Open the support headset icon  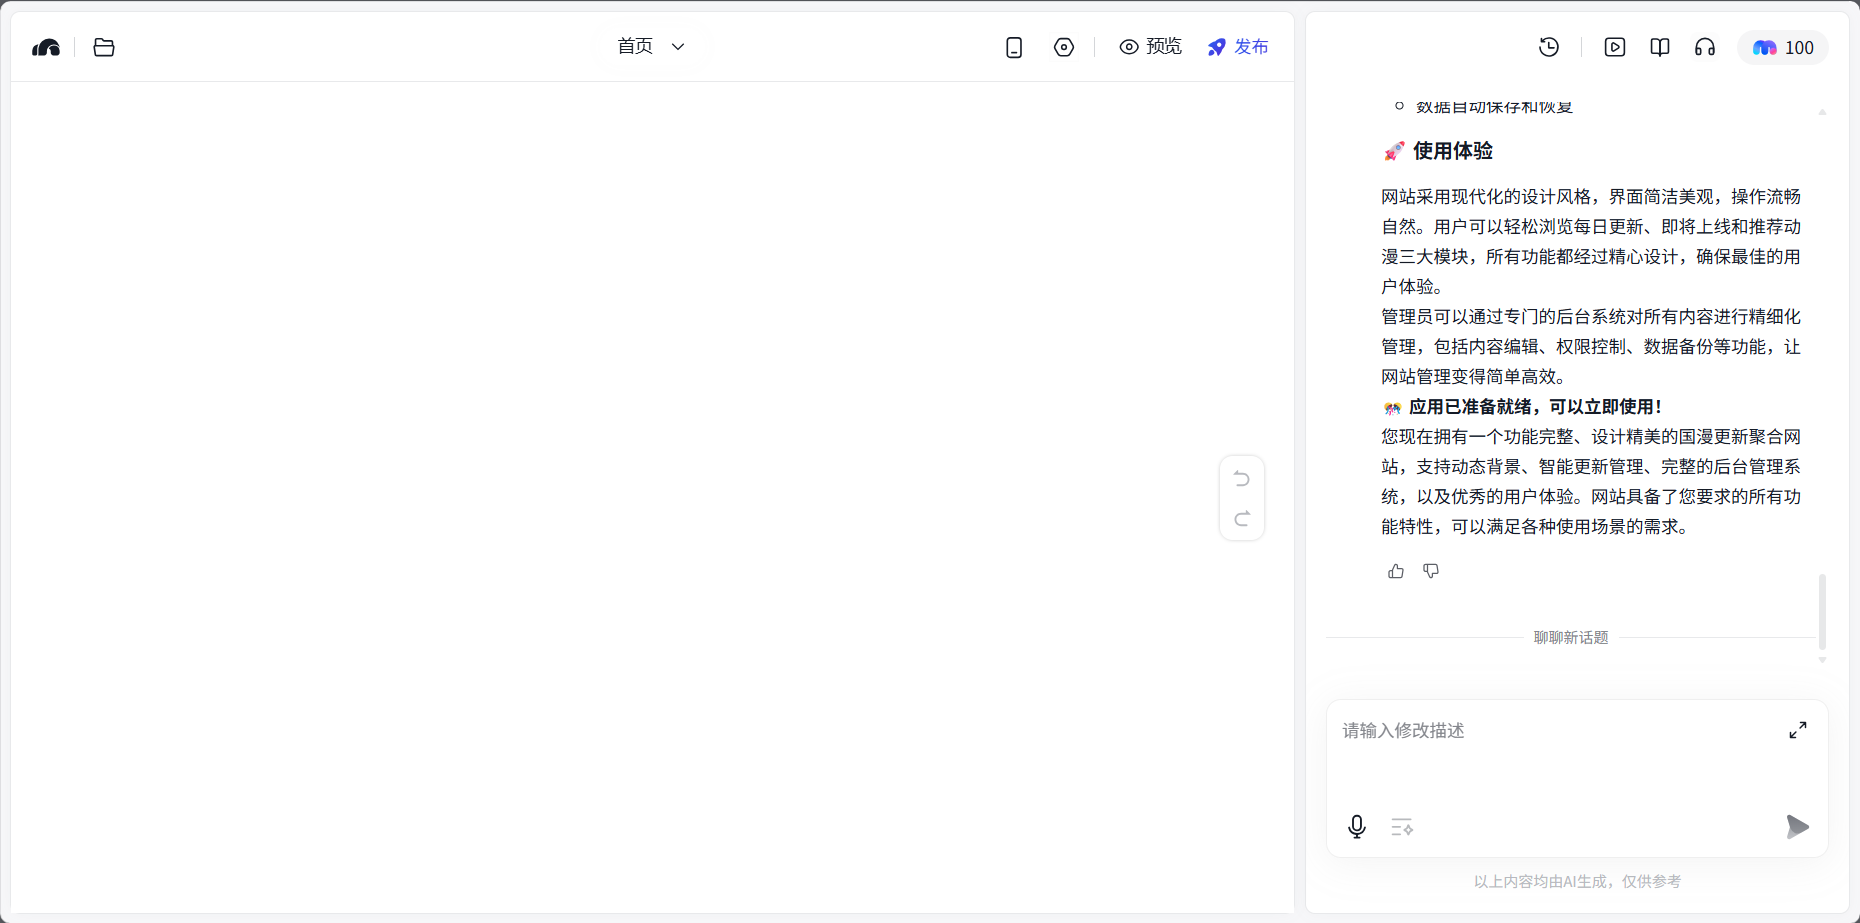(1705, 47)
